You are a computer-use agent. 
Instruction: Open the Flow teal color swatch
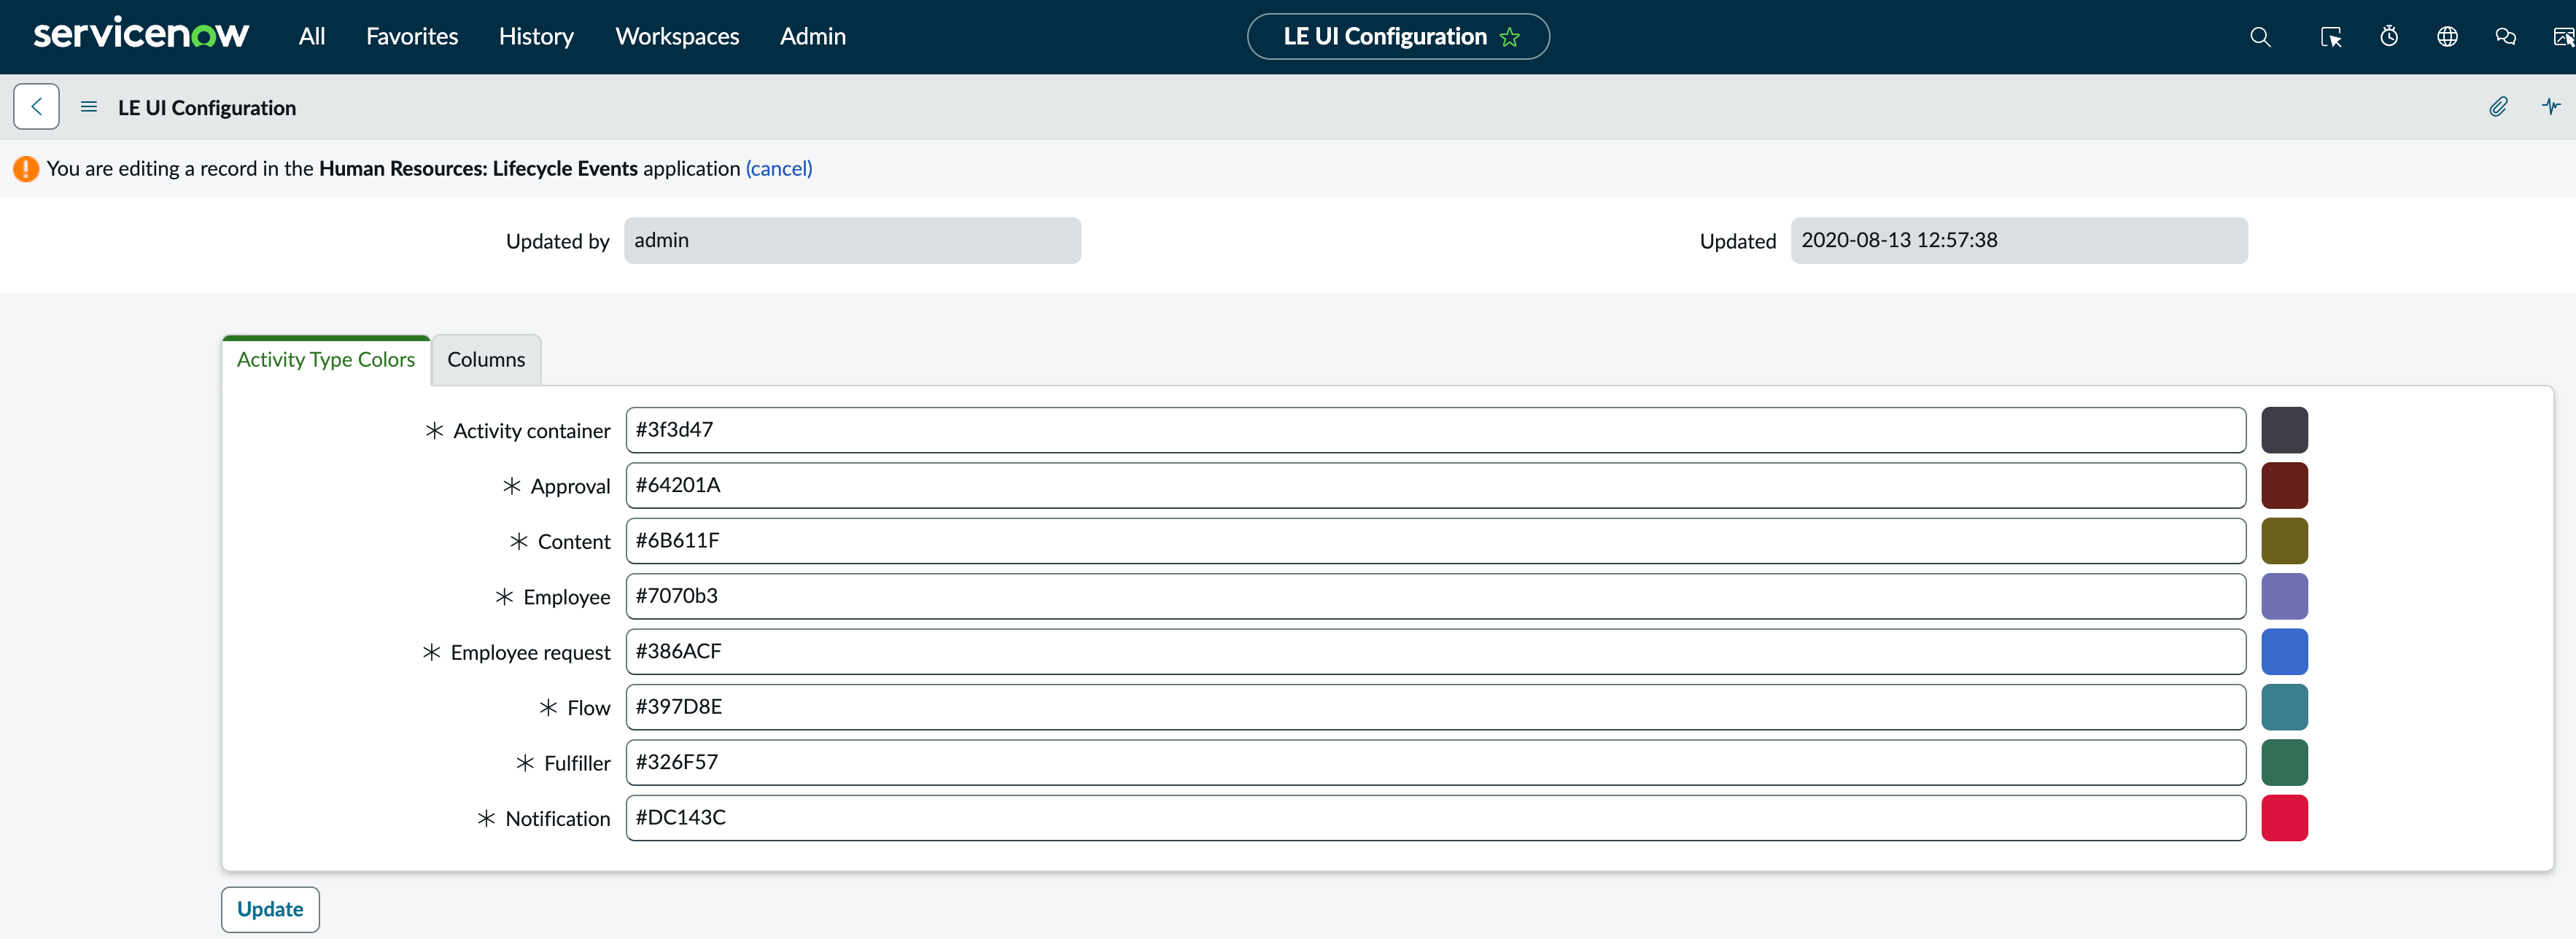2284,707
